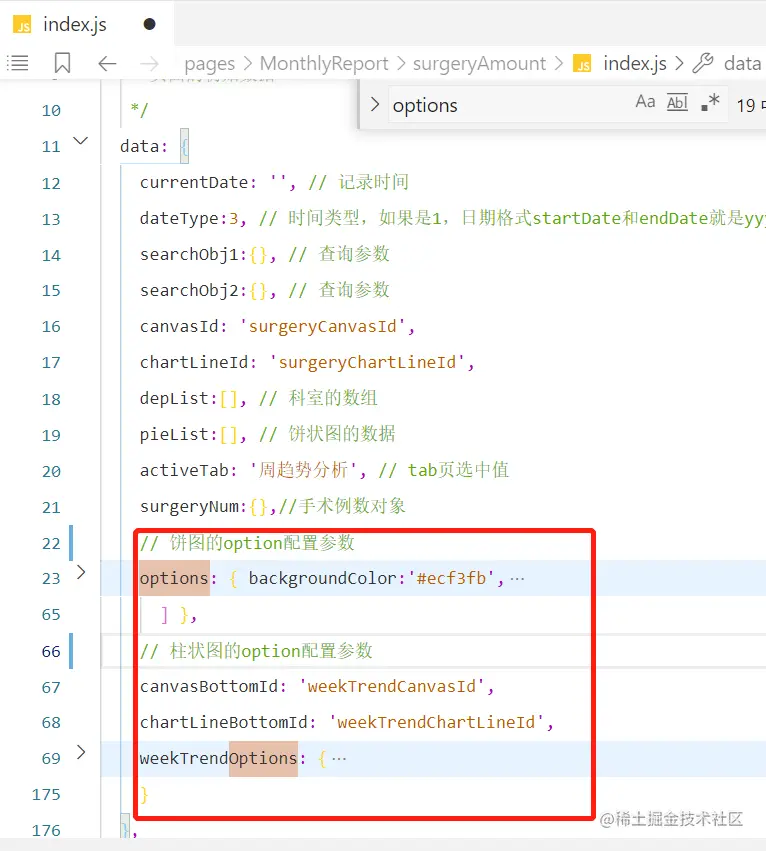The height and width of the screenshot is (851, 766).
Task: Click line number 12 in the gutter
Action: tap(51, 183)
